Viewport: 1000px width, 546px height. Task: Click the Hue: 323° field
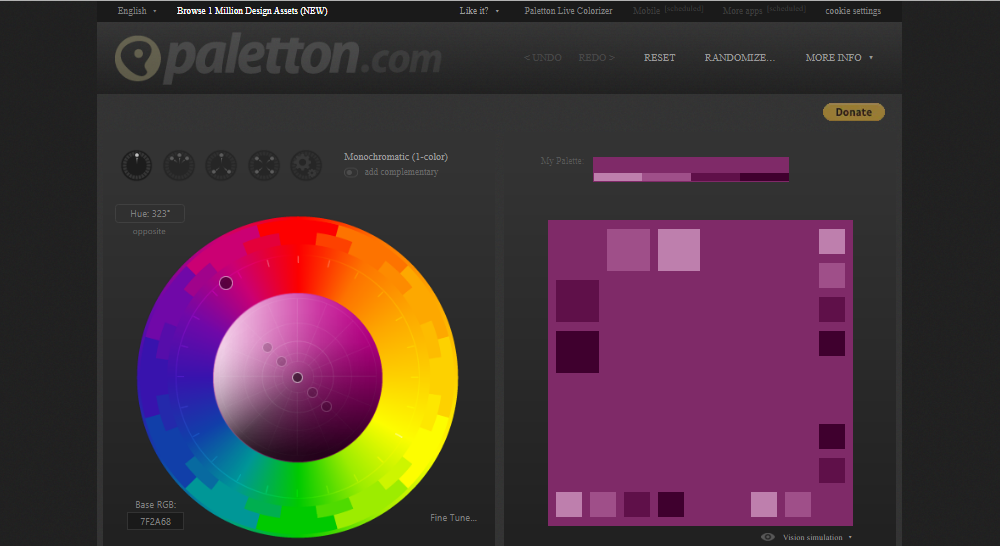[x=150, y=214]
